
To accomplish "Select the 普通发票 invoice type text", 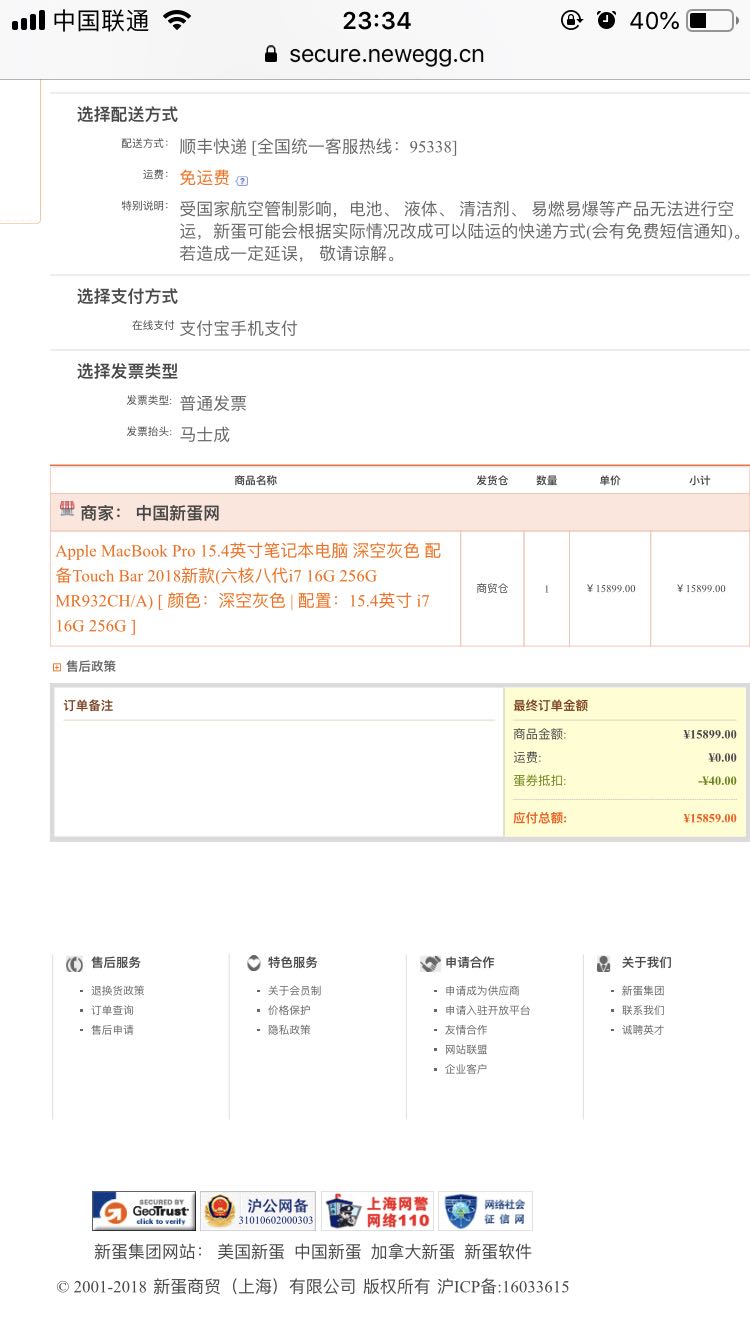I will [x=213, y=404].
